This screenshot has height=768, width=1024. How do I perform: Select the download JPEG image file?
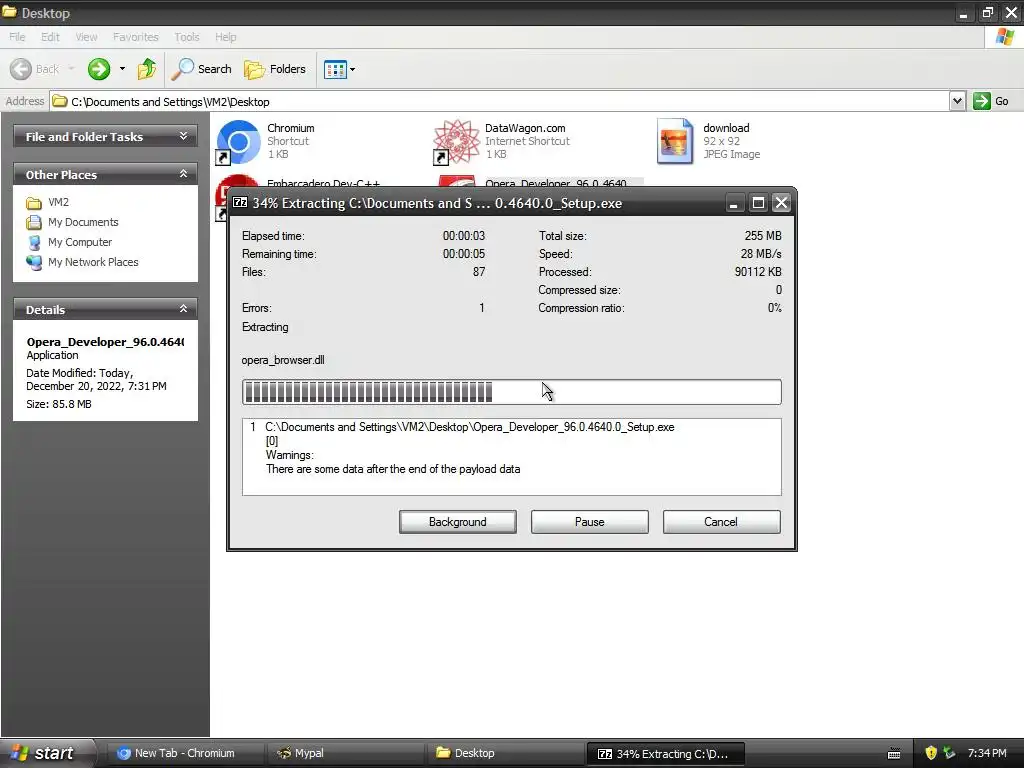pos(675,141)
